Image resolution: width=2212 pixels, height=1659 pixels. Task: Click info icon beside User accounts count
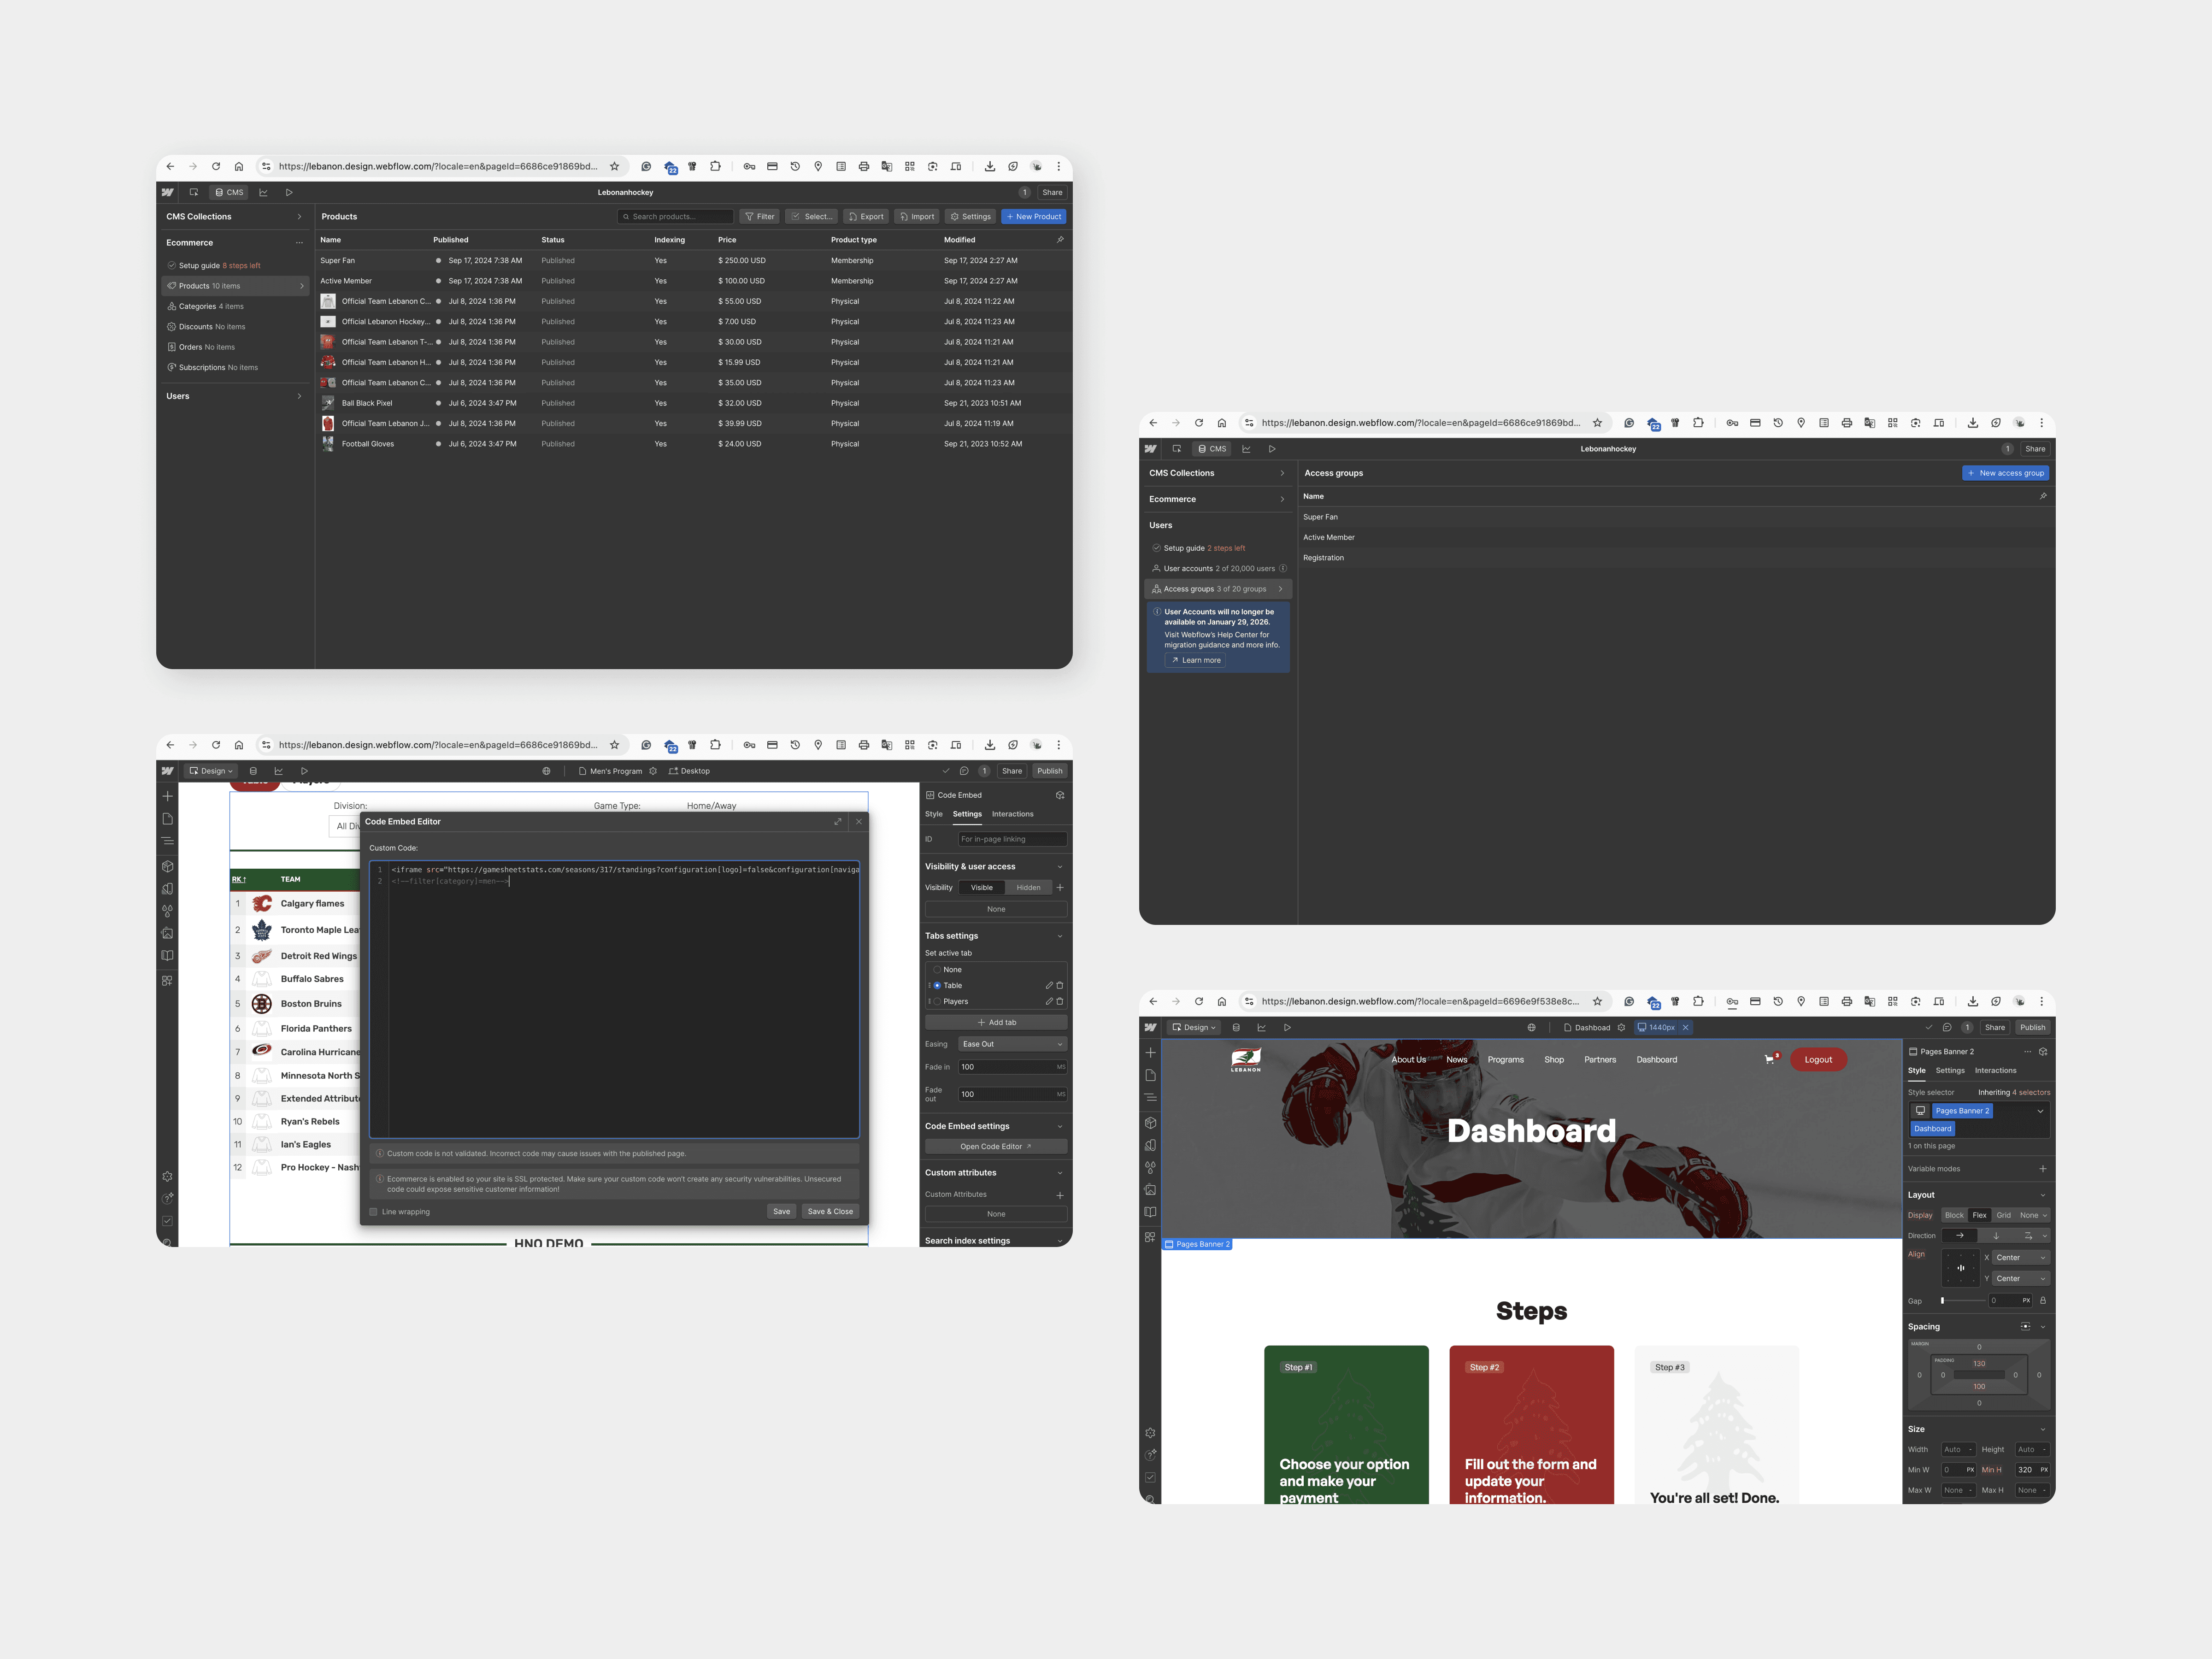1283,568
